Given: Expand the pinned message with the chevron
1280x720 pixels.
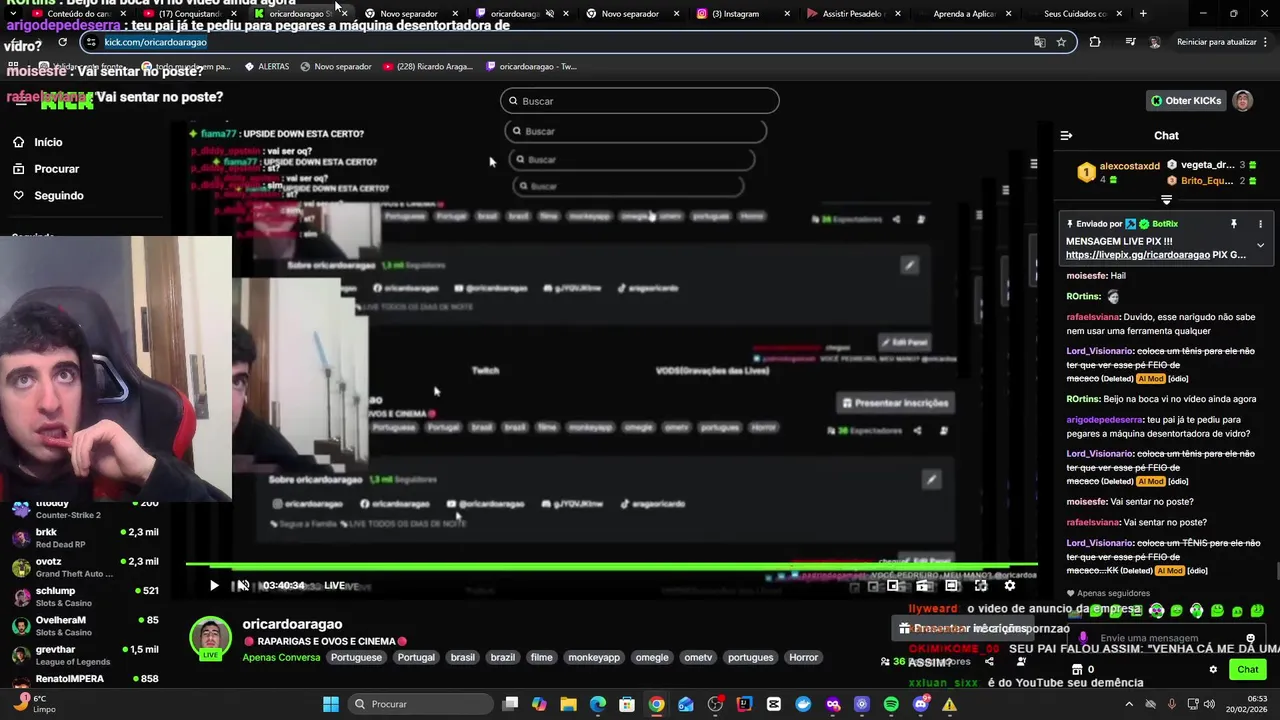Looking at the screenshot, I should 1260,245.
